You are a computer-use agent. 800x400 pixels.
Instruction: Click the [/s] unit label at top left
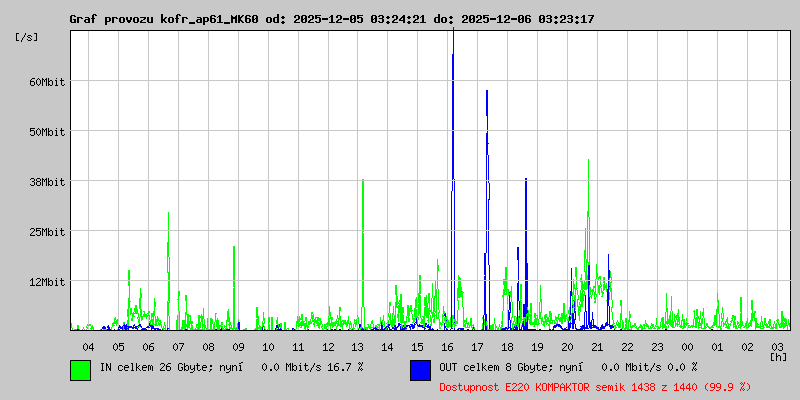point(28,36)
